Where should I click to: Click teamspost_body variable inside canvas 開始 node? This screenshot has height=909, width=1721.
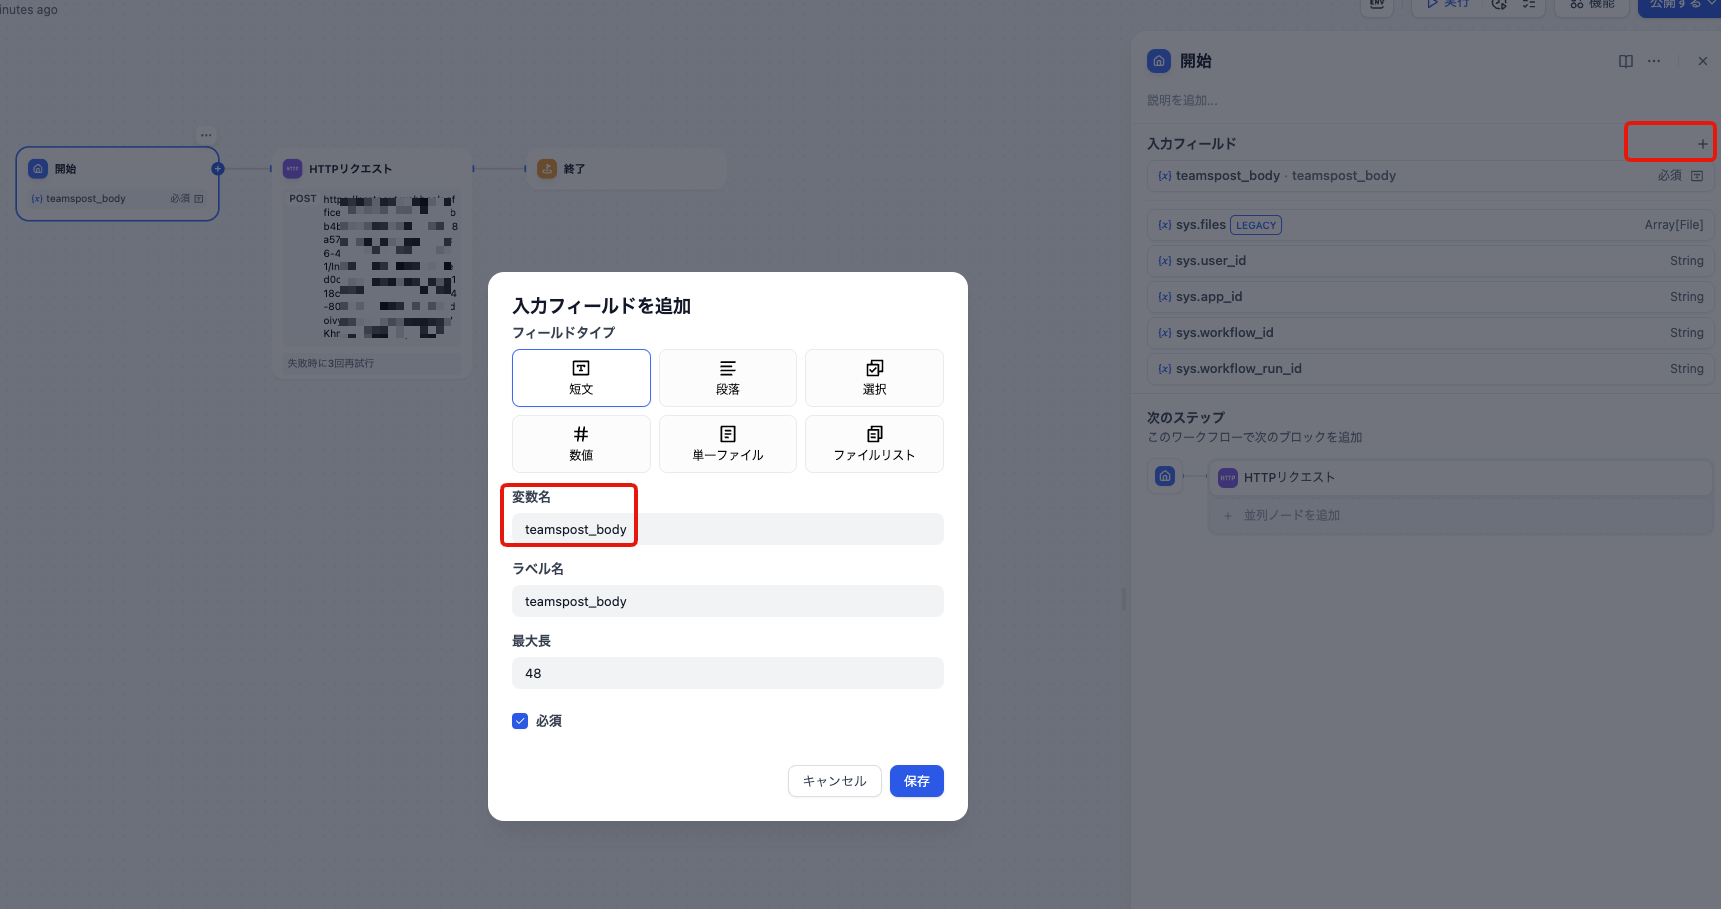pyautogui.click(x=118, y=199)
